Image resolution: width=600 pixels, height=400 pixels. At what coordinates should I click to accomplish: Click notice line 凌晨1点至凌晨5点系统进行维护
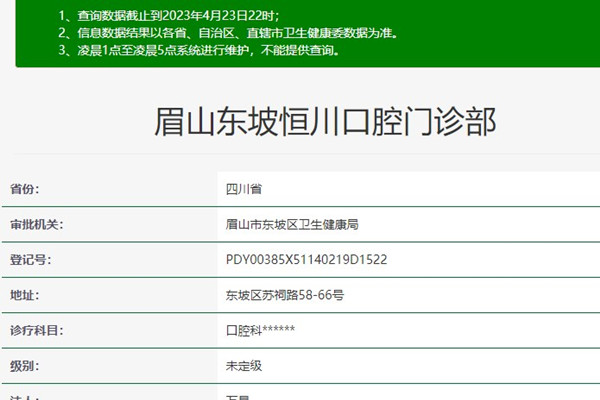(199, 50)
